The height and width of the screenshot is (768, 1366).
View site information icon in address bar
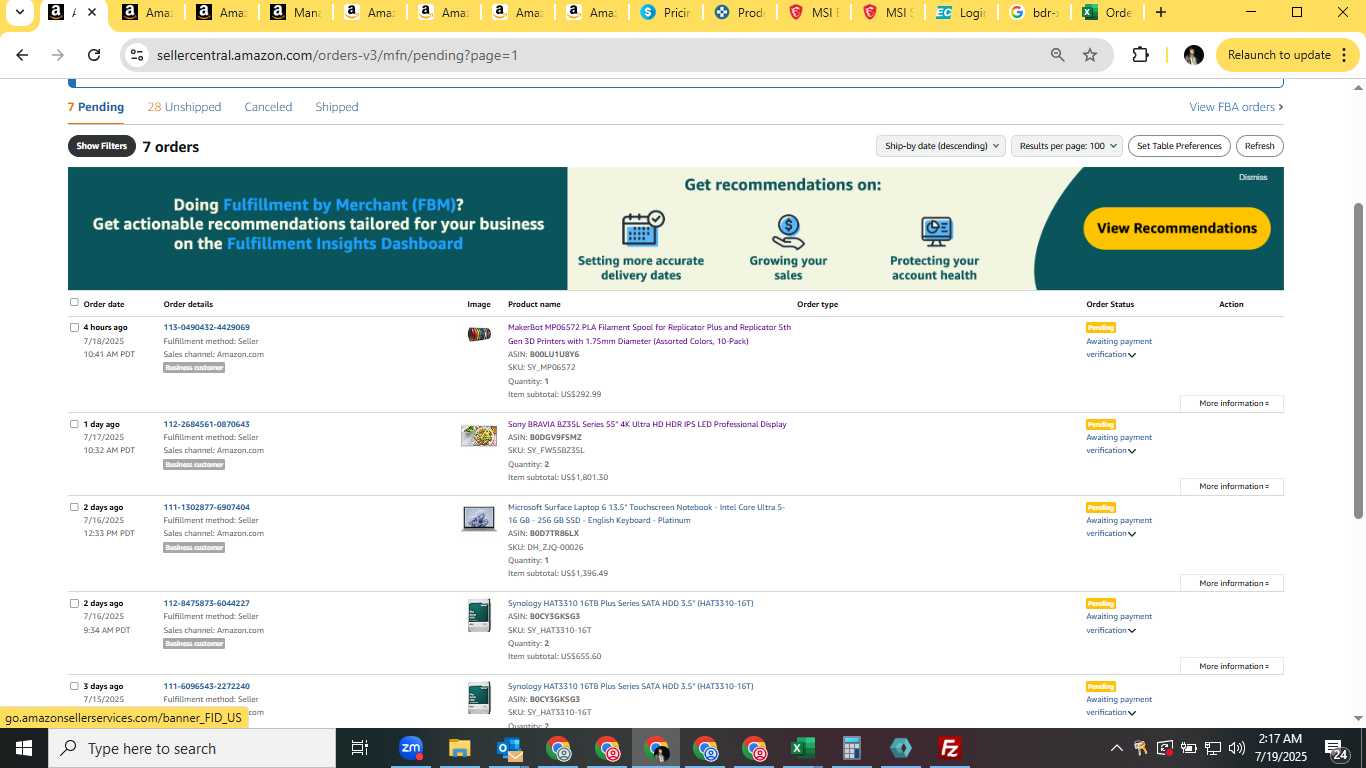click(138, 55)
